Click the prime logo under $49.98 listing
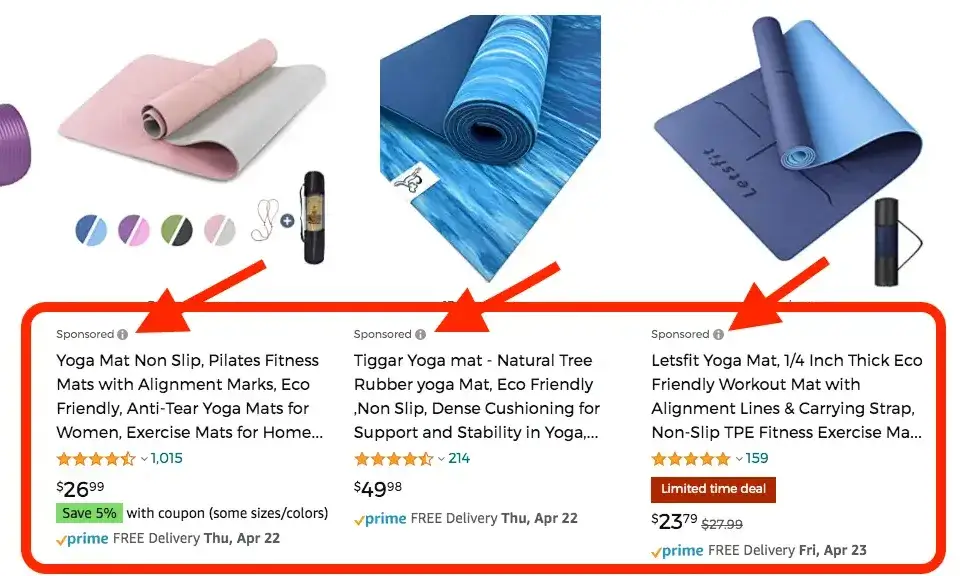 pyautogui.click(x=380, y=519)
